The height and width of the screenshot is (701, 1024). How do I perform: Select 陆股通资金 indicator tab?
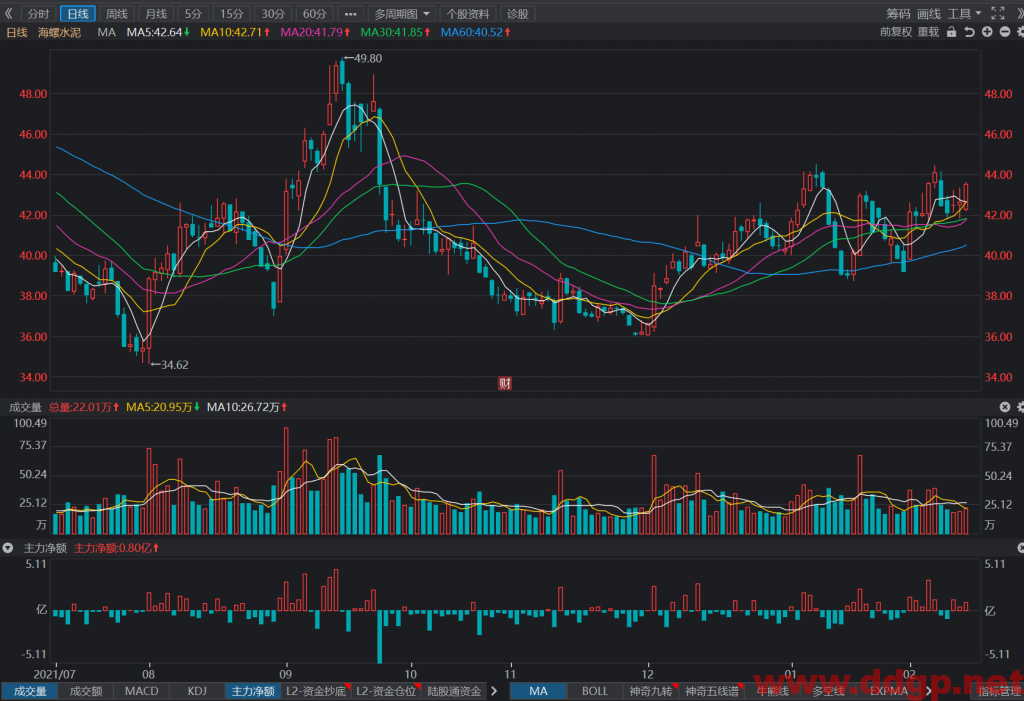[455, 691]
